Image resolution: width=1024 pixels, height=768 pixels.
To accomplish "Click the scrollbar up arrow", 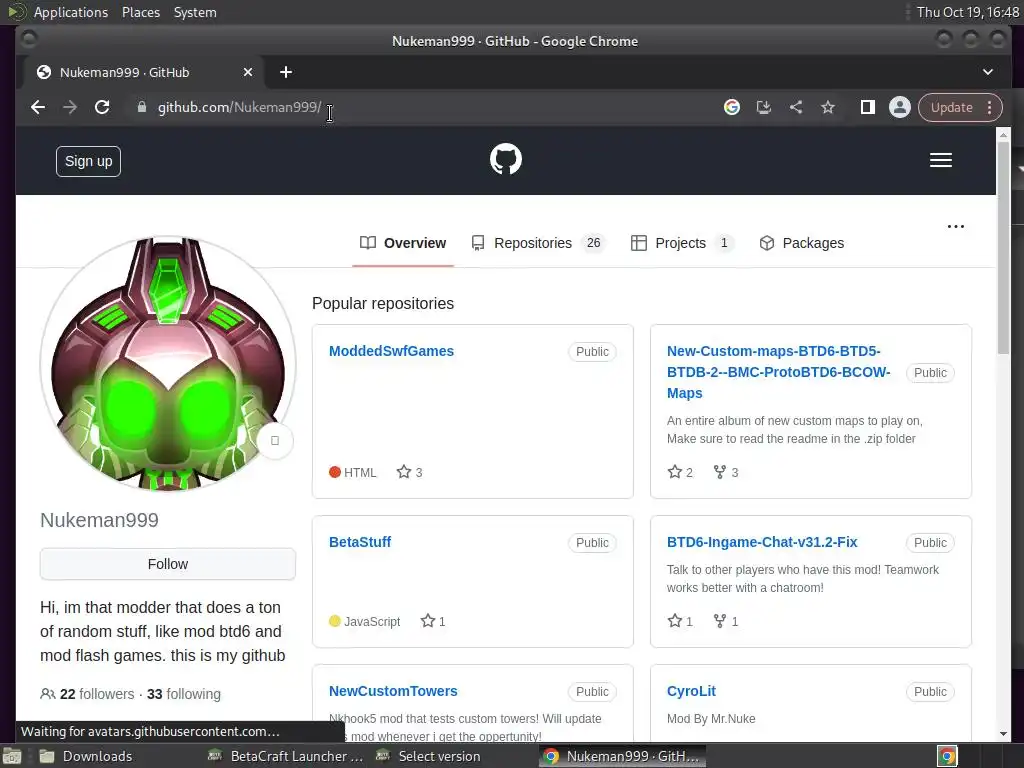I will coord(1003,134).
